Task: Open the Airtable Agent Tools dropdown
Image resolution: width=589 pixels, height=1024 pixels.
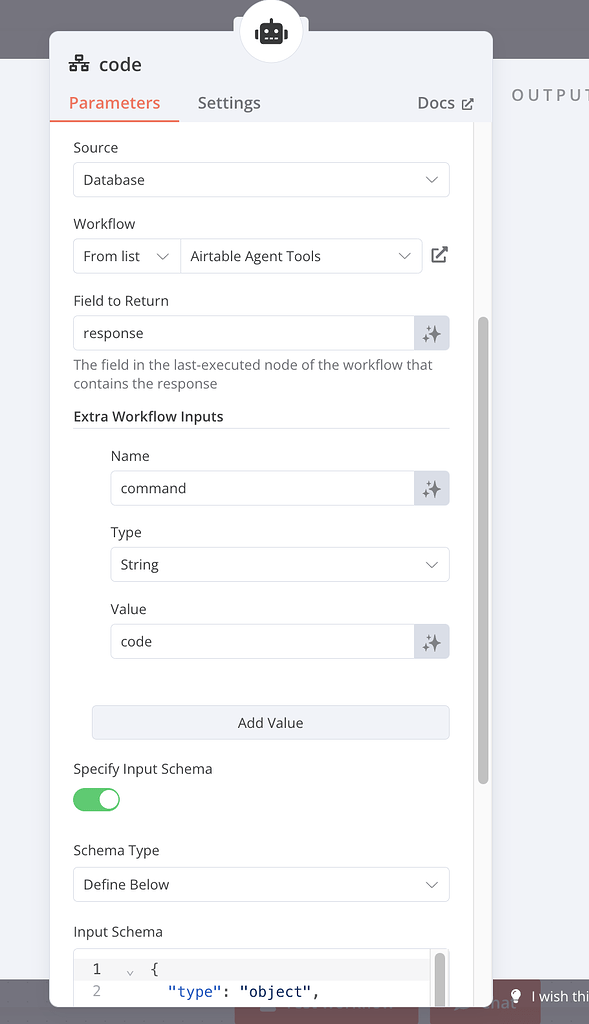Action: (x=300, y=256)
